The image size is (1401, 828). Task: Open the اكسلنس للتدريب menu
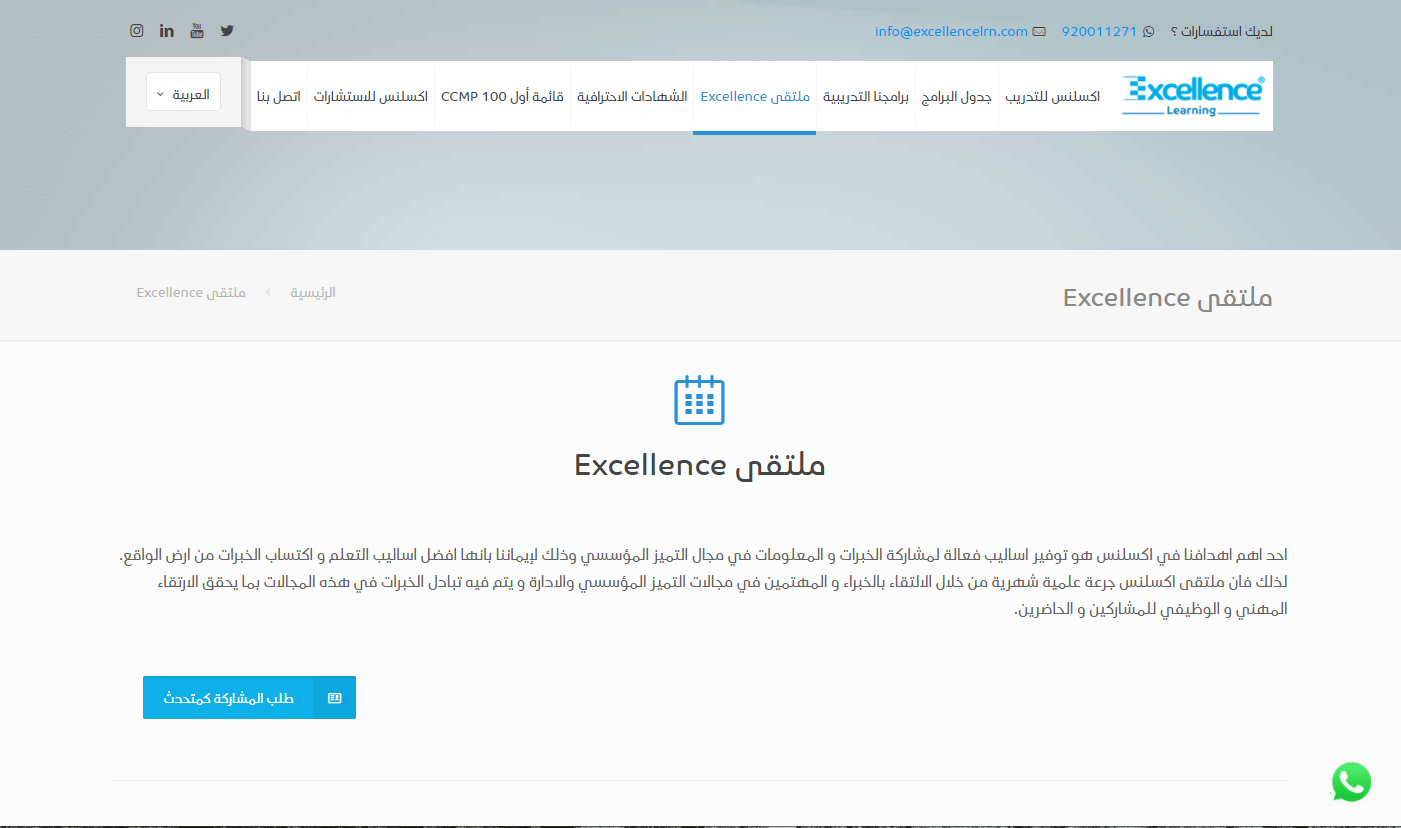coord(1053,97)
